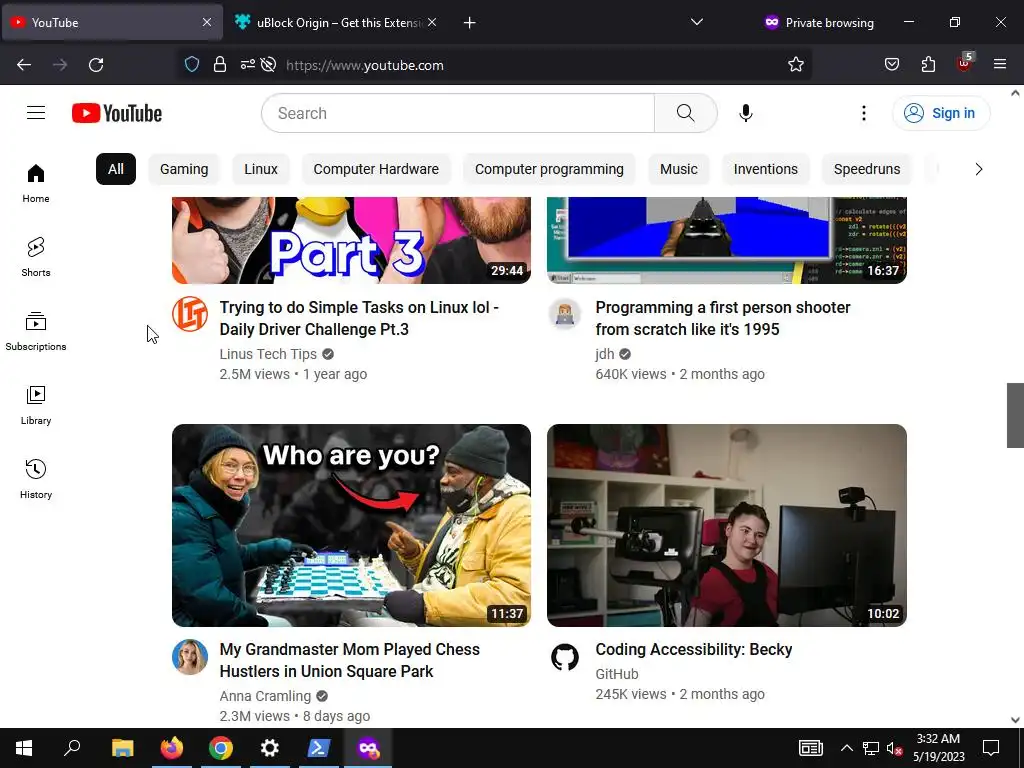The width and height of the screenshot is (1024, 768).
Task: Click the GitHub channel avatar
Action: coord(565,656)
